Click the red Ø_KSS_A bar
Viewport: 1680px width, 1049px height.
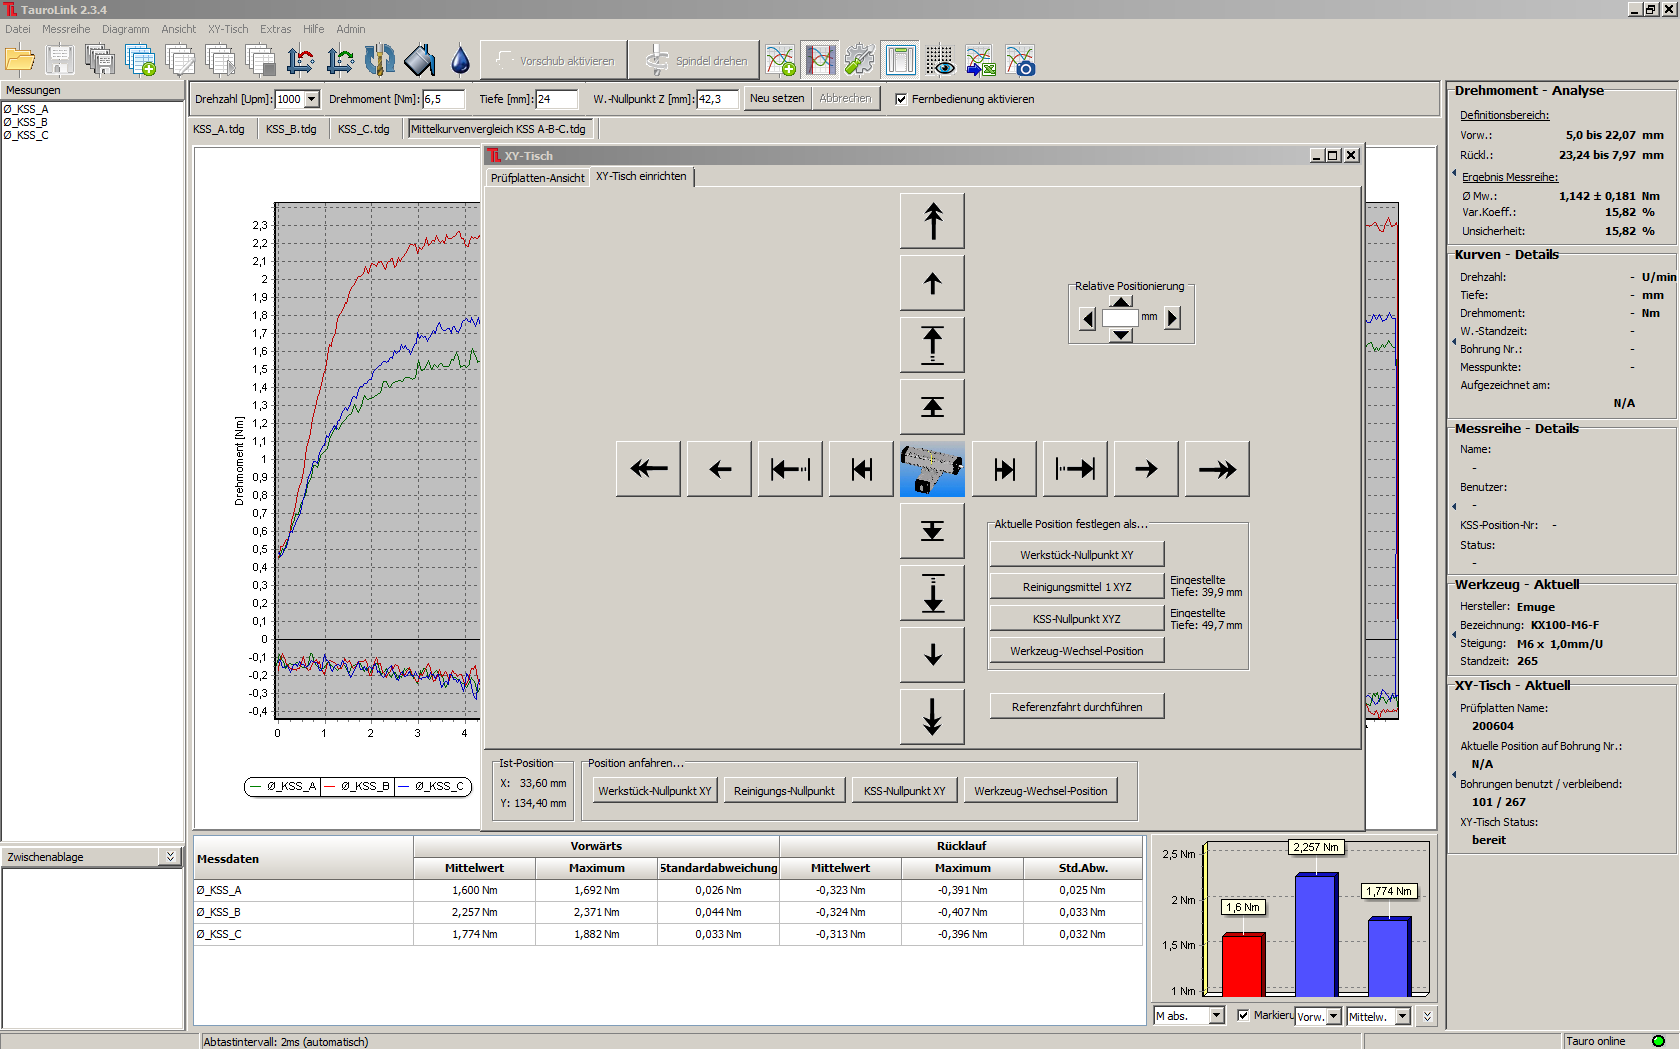point(1243,965)
